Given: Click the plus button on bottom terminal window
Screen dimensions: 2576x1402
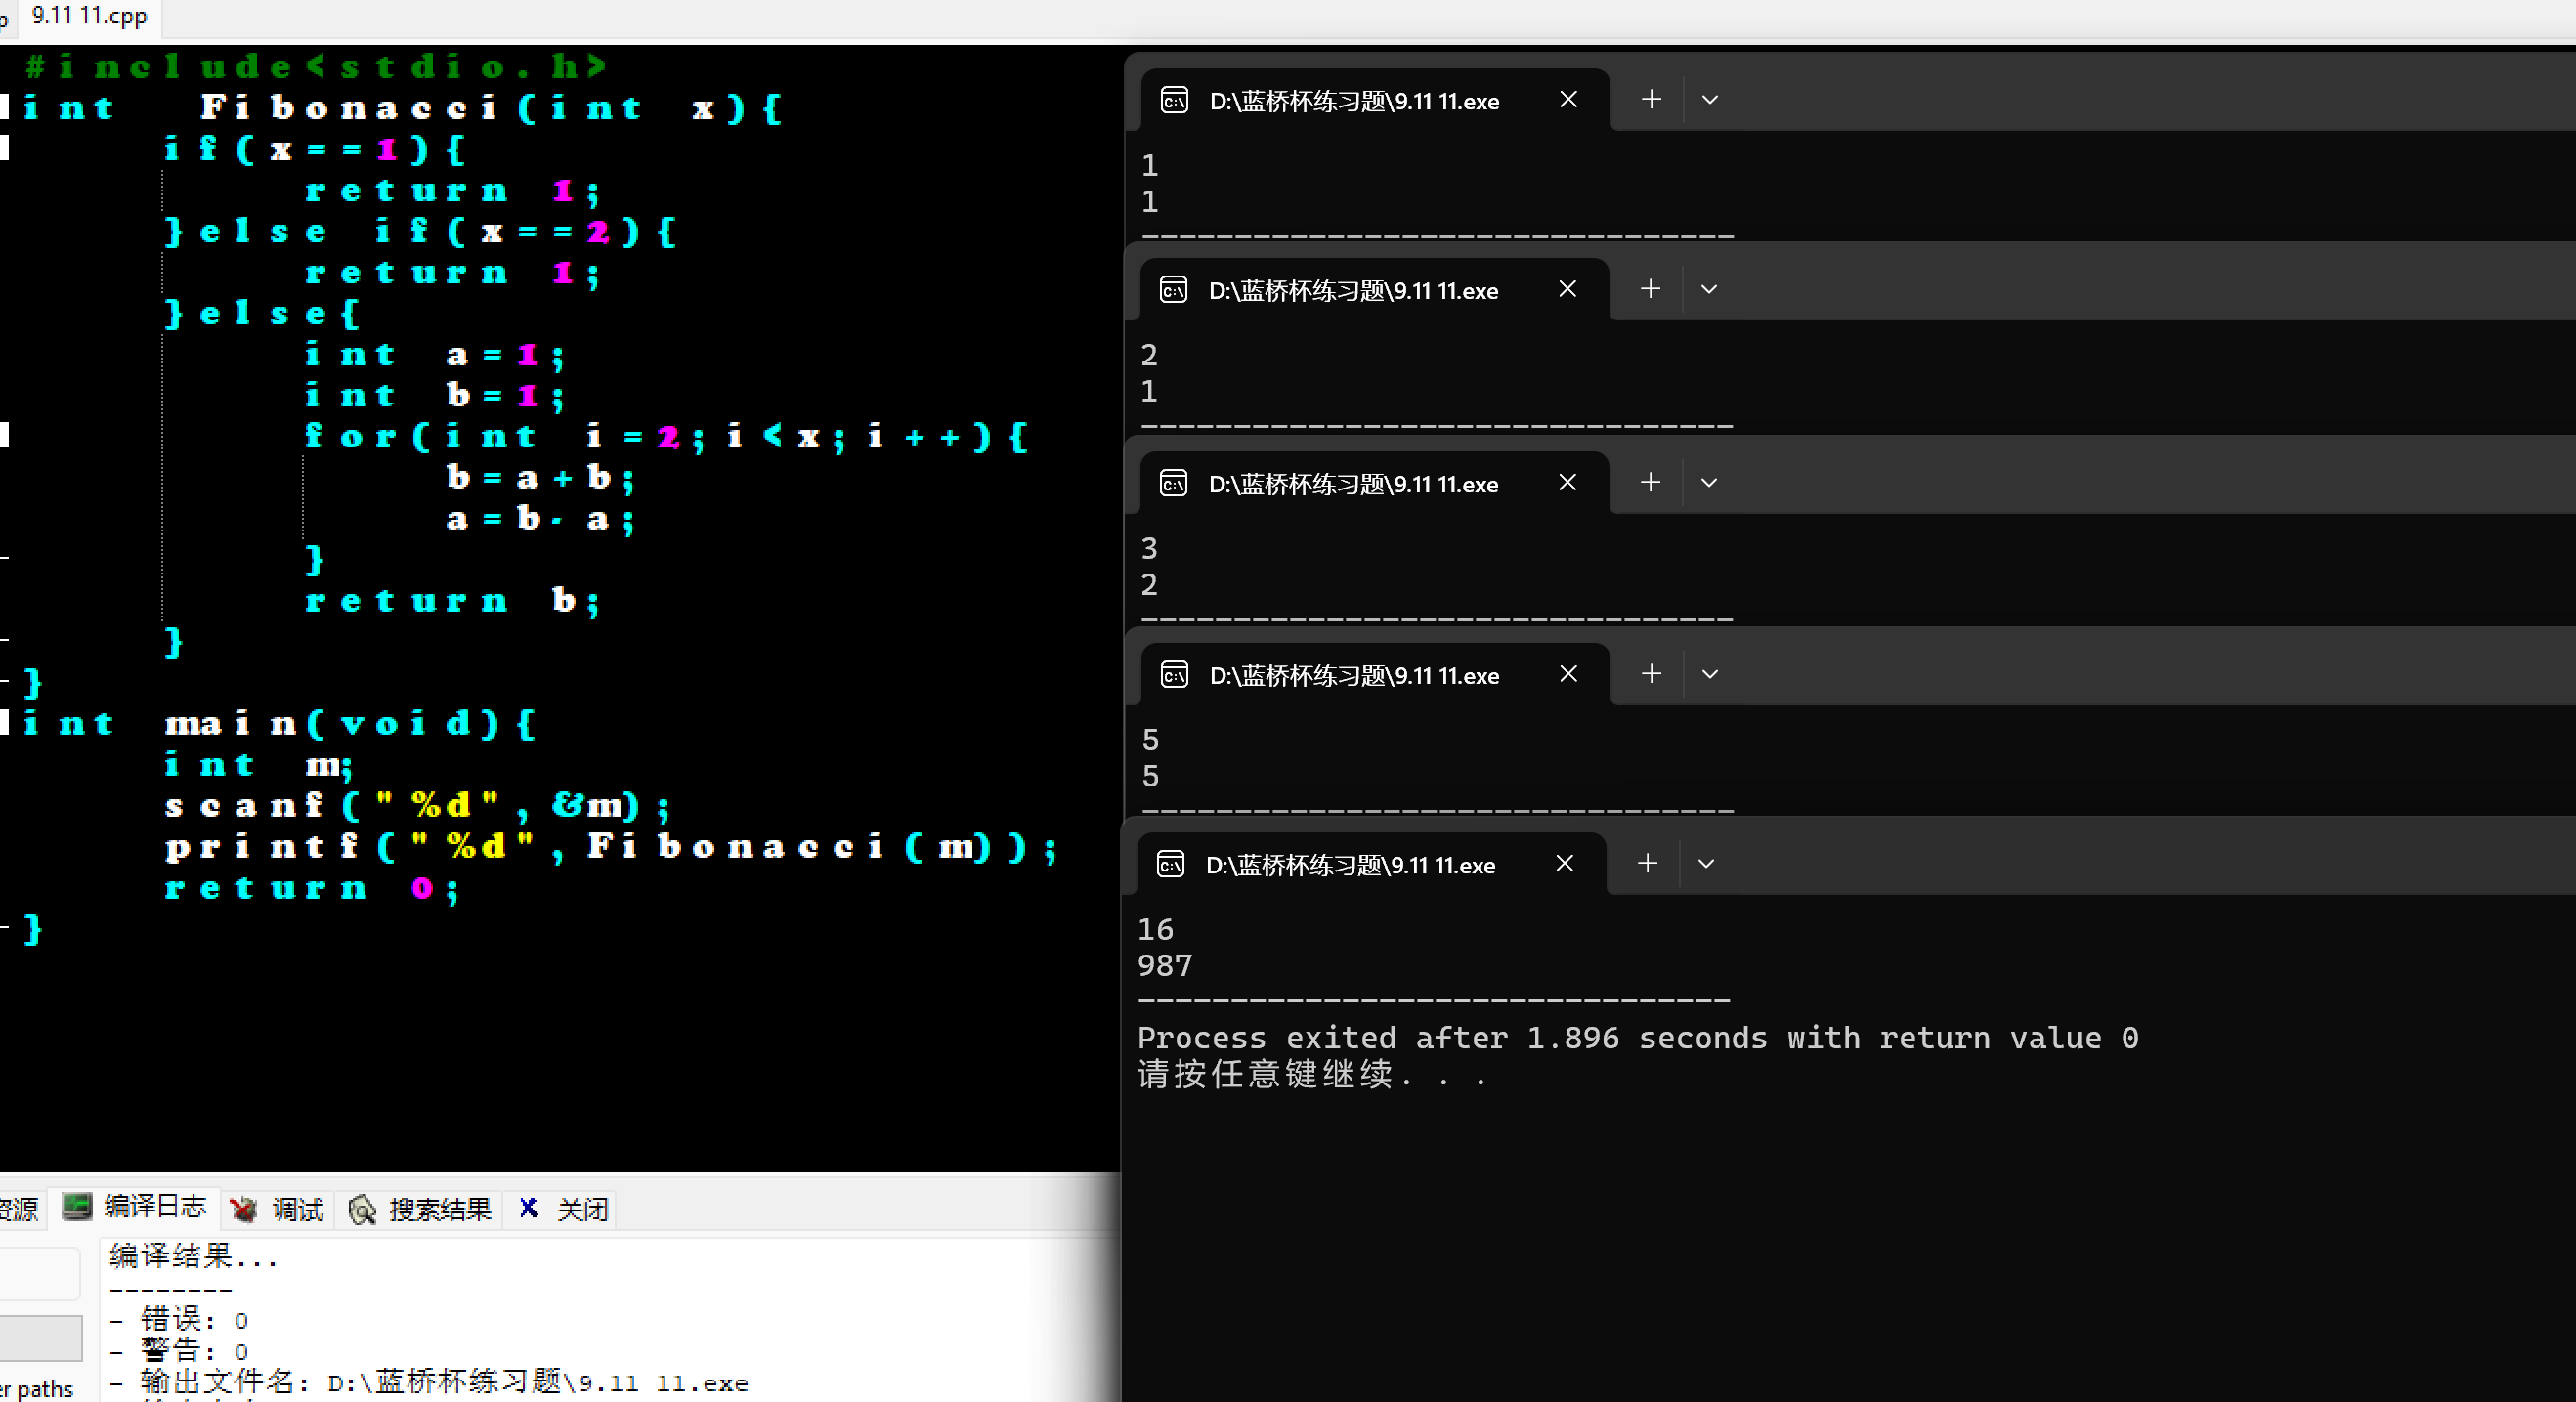Looking at the screenshot, I should tap(1646, 863).
